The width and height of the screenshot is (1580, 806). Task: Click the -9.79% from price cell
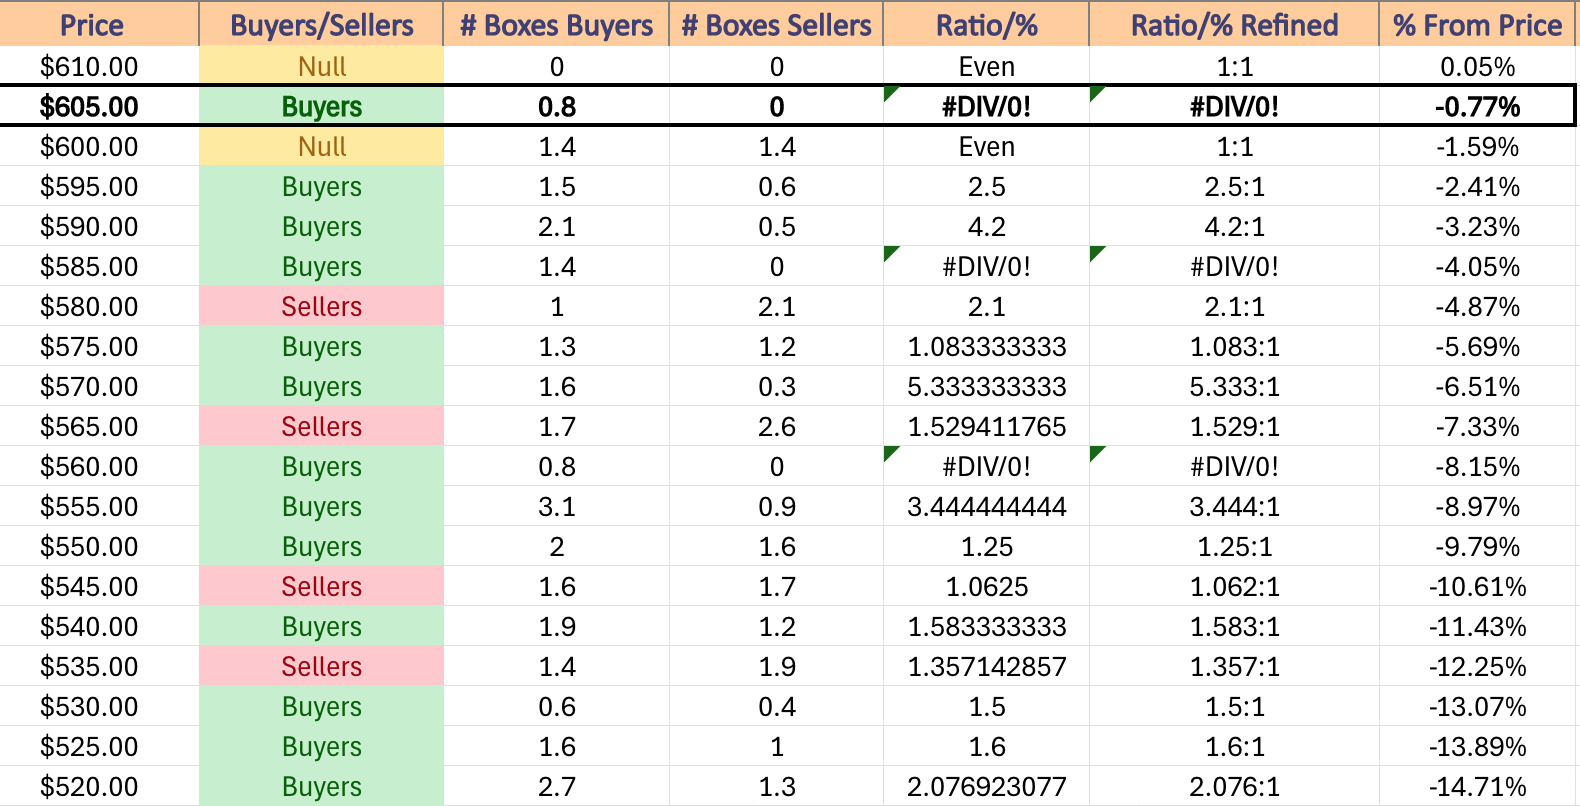tap(1477, 546)
